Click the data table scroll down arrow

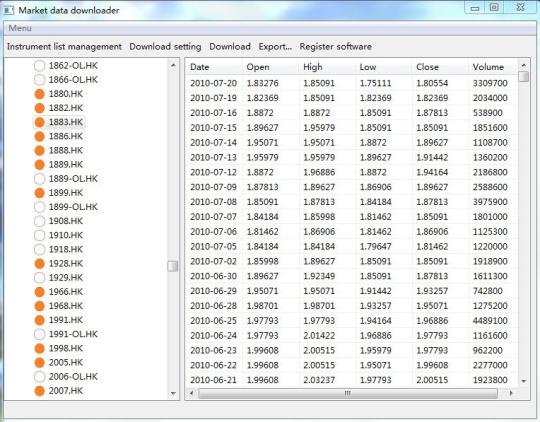tap(524, 381)
